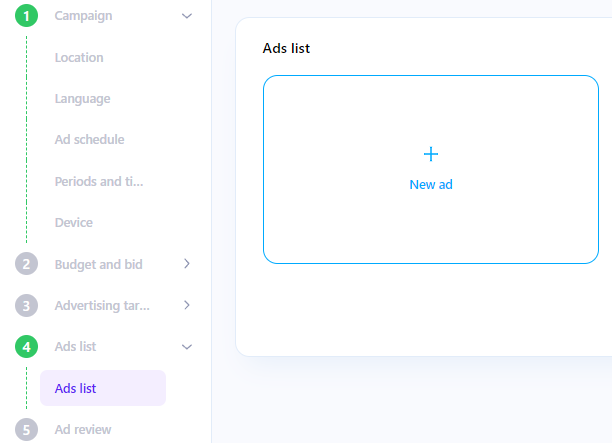Click the step 1 green circle icon

pos(26,16)
